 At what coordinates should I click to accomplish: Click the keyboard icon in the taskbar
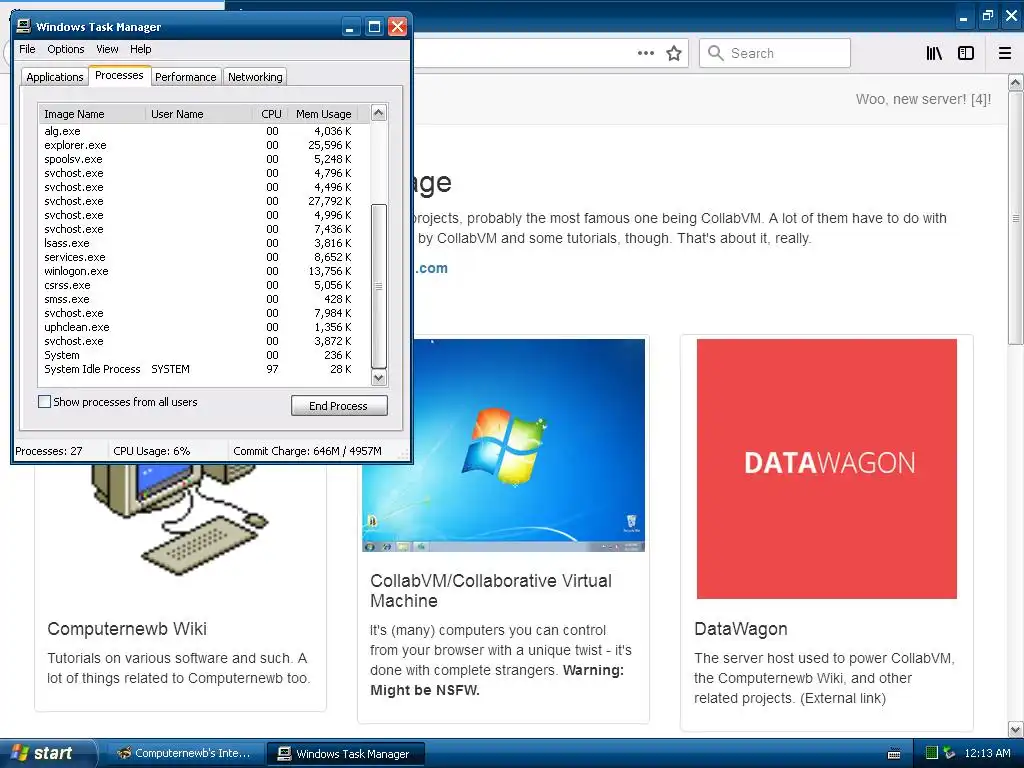coord(894,754)
